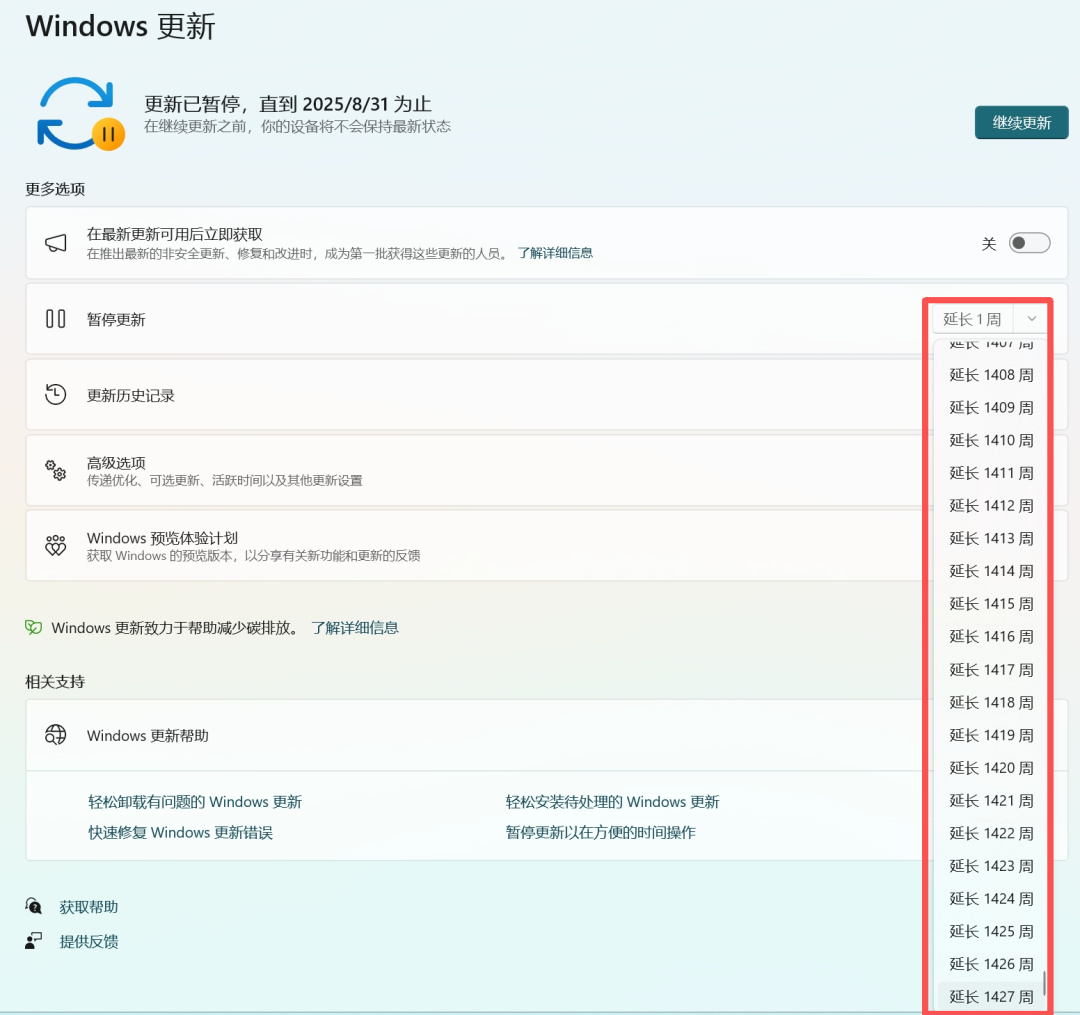Pick 延长 1418 周 option

pos(991,702)
